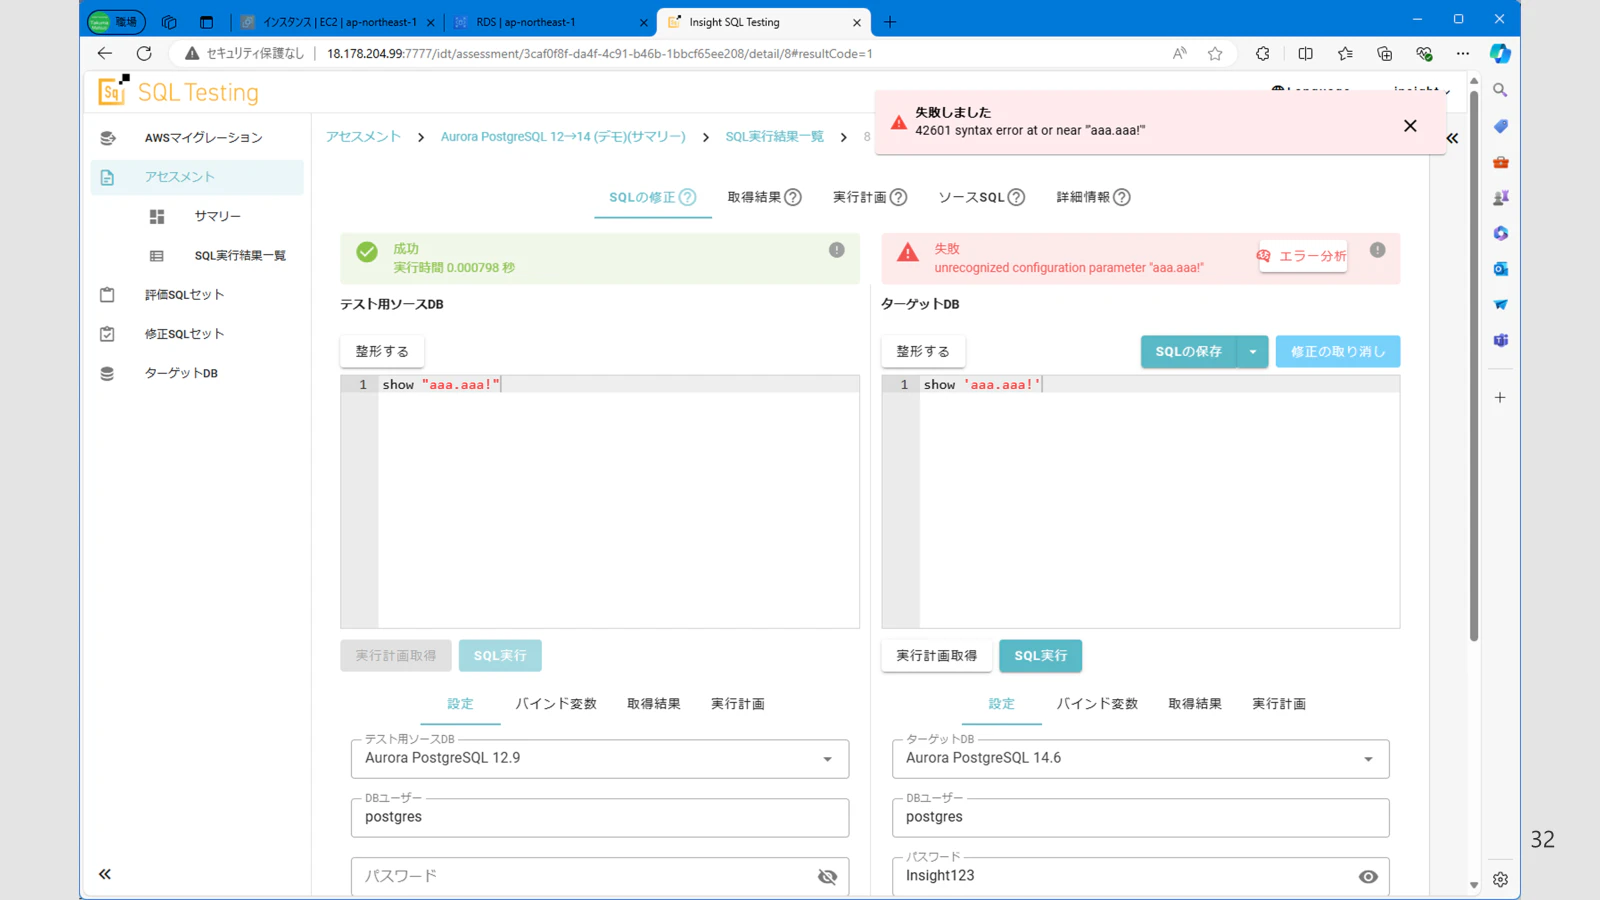
Task: Expand SQLの保存 dropdown arrow
Action: (x=1253, y=351)
